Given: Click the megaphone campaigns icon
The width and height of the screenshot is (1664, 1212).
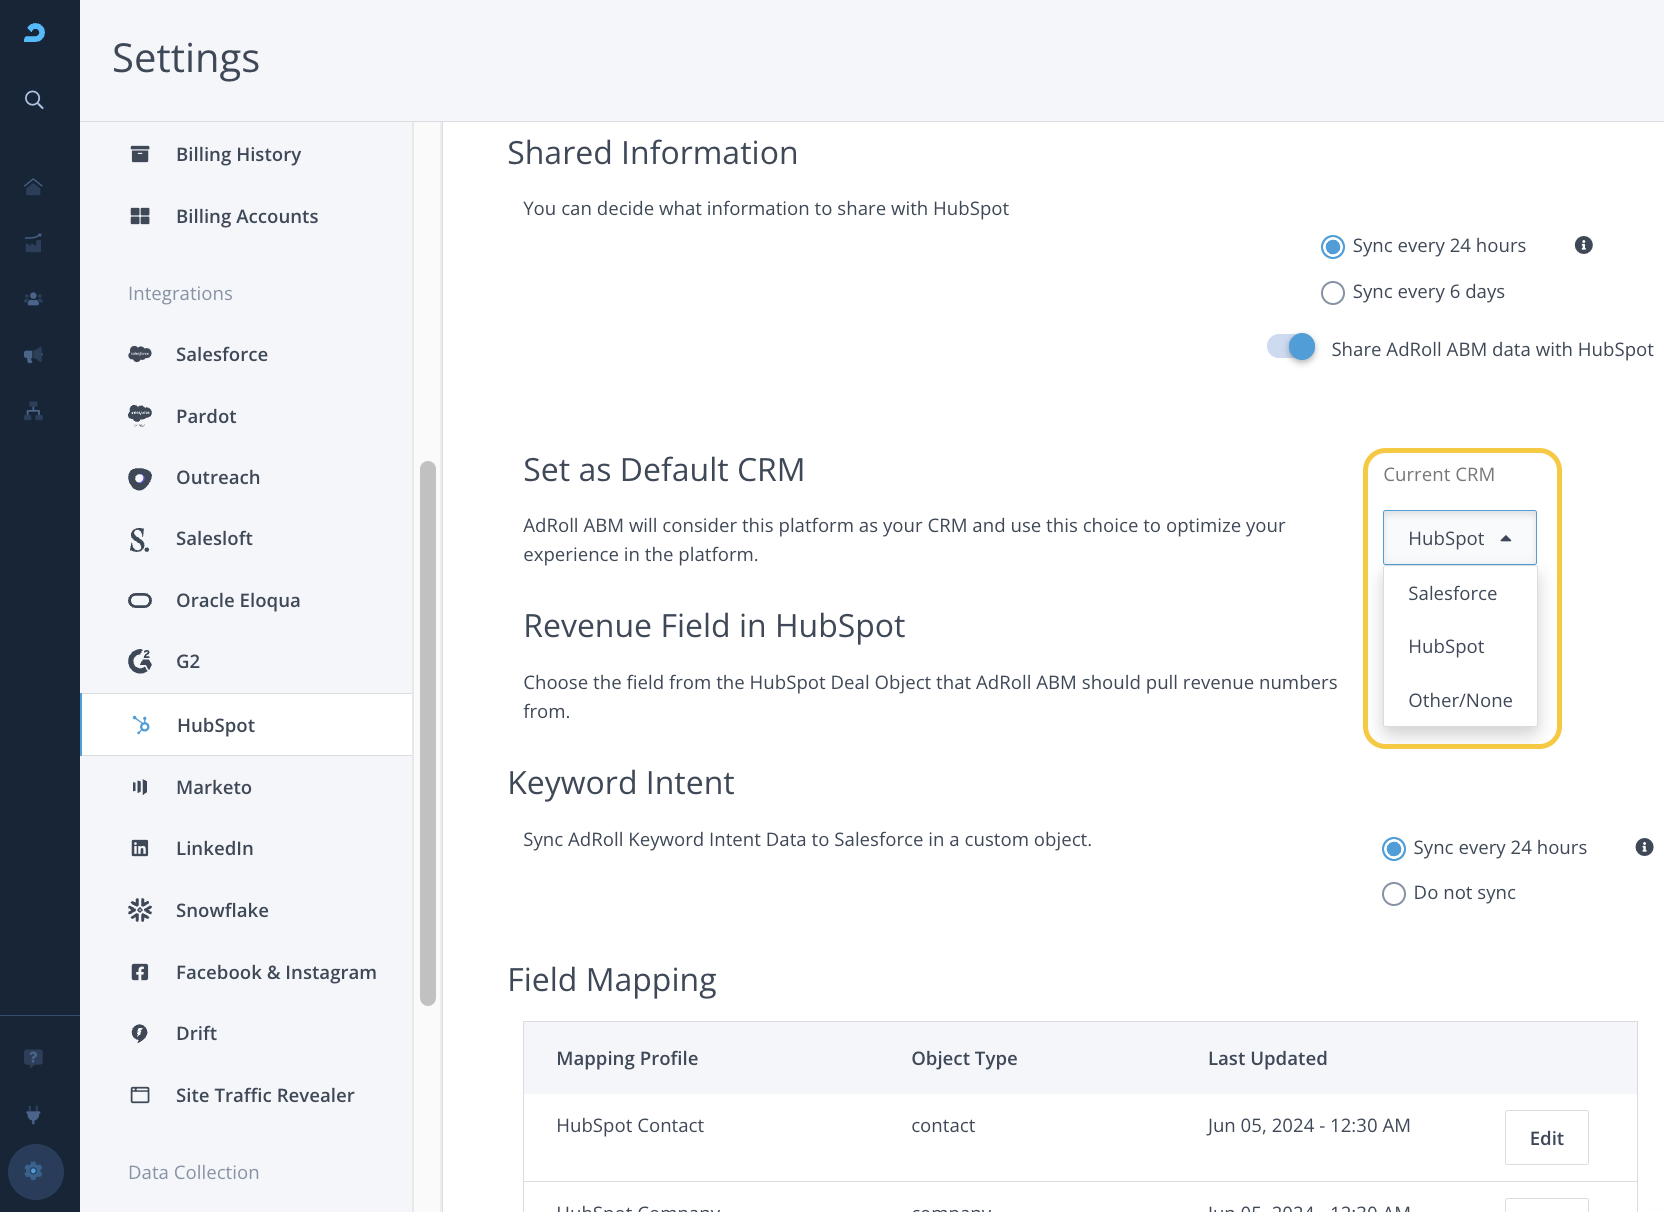Looking at the screenshot, I should pos(34,356).
